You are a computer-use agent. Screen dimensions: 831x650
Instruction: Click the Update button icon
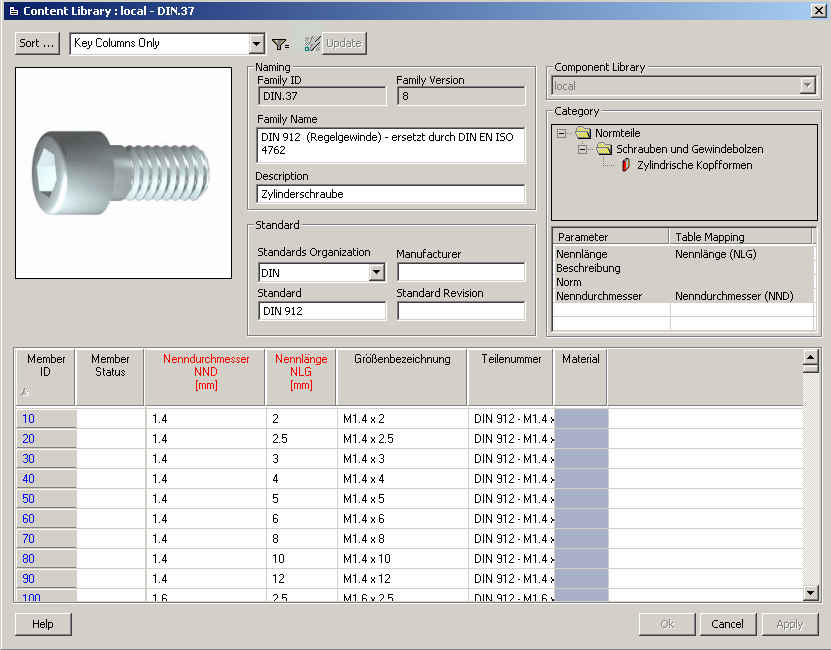coord(313,44)
